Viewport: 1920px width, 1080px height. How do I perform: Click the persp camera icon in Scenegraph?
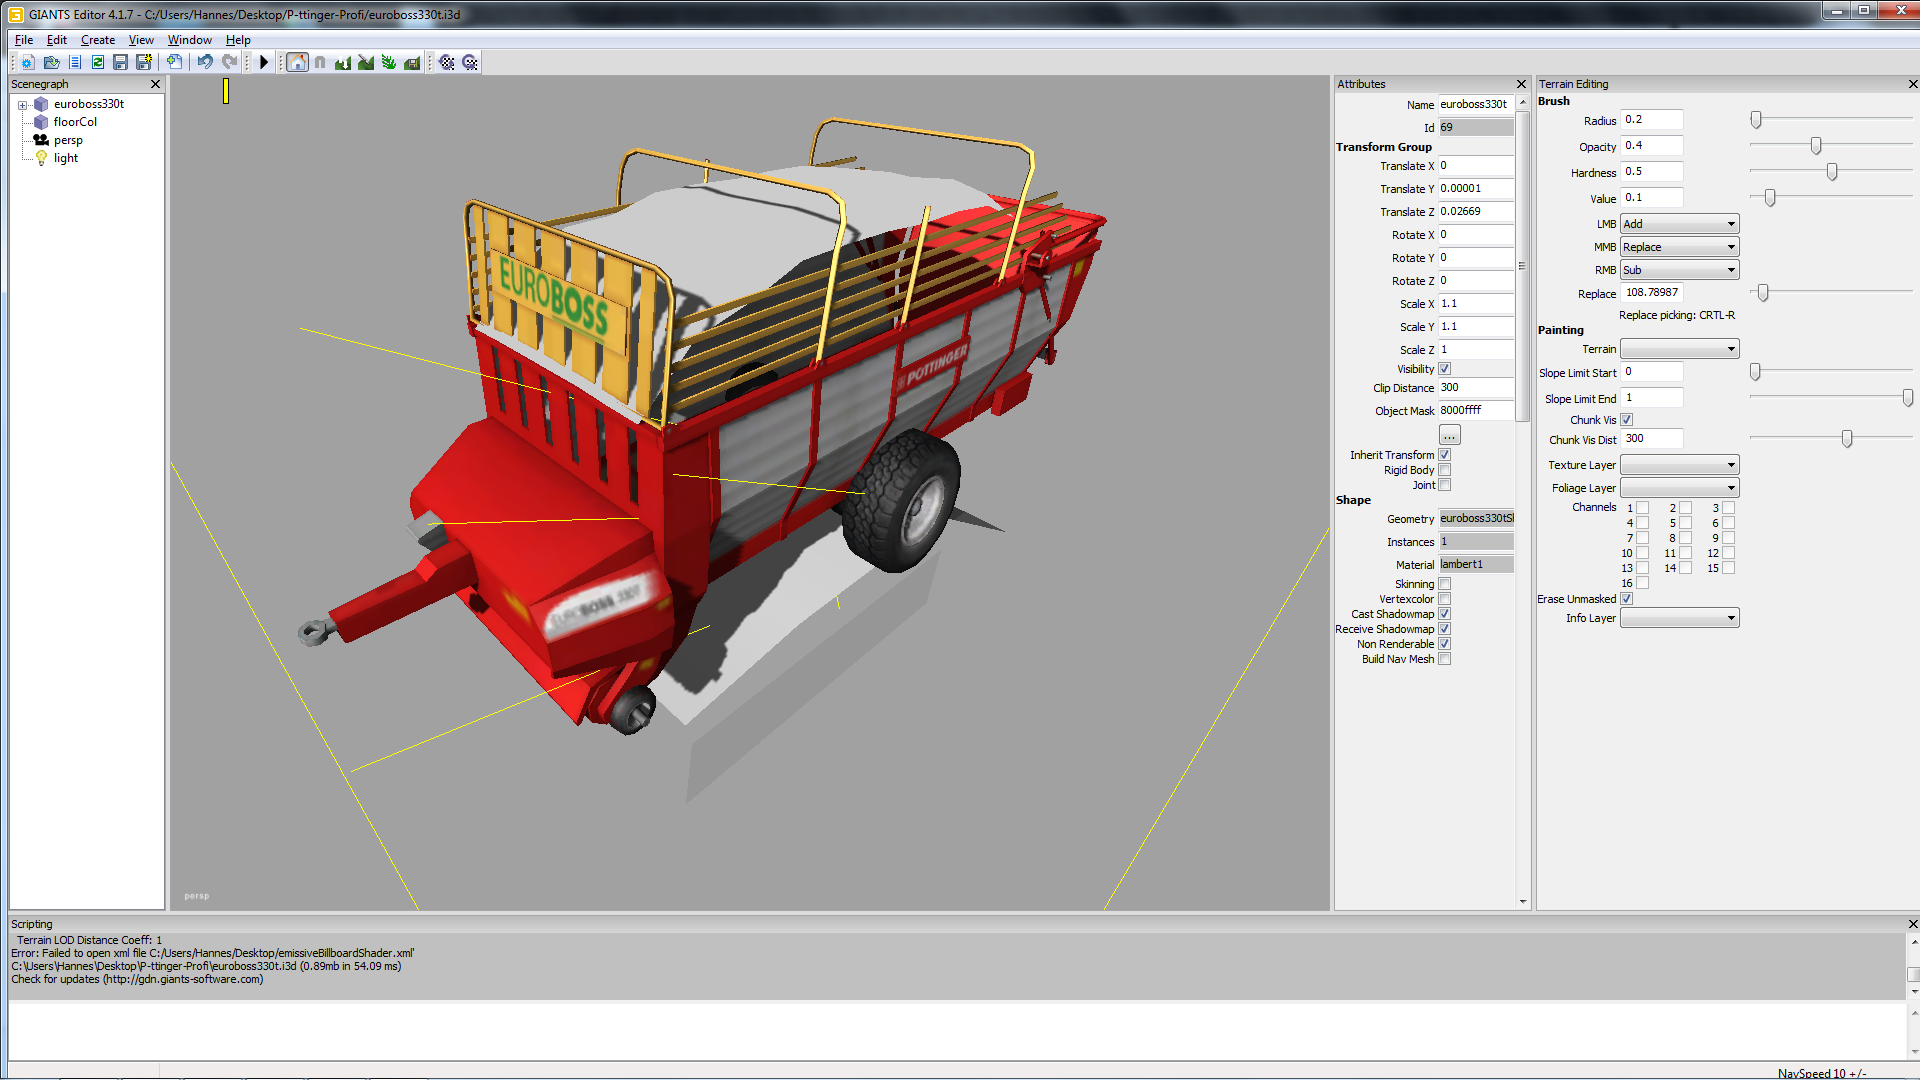pyautogui.click(x=41, y=140)
